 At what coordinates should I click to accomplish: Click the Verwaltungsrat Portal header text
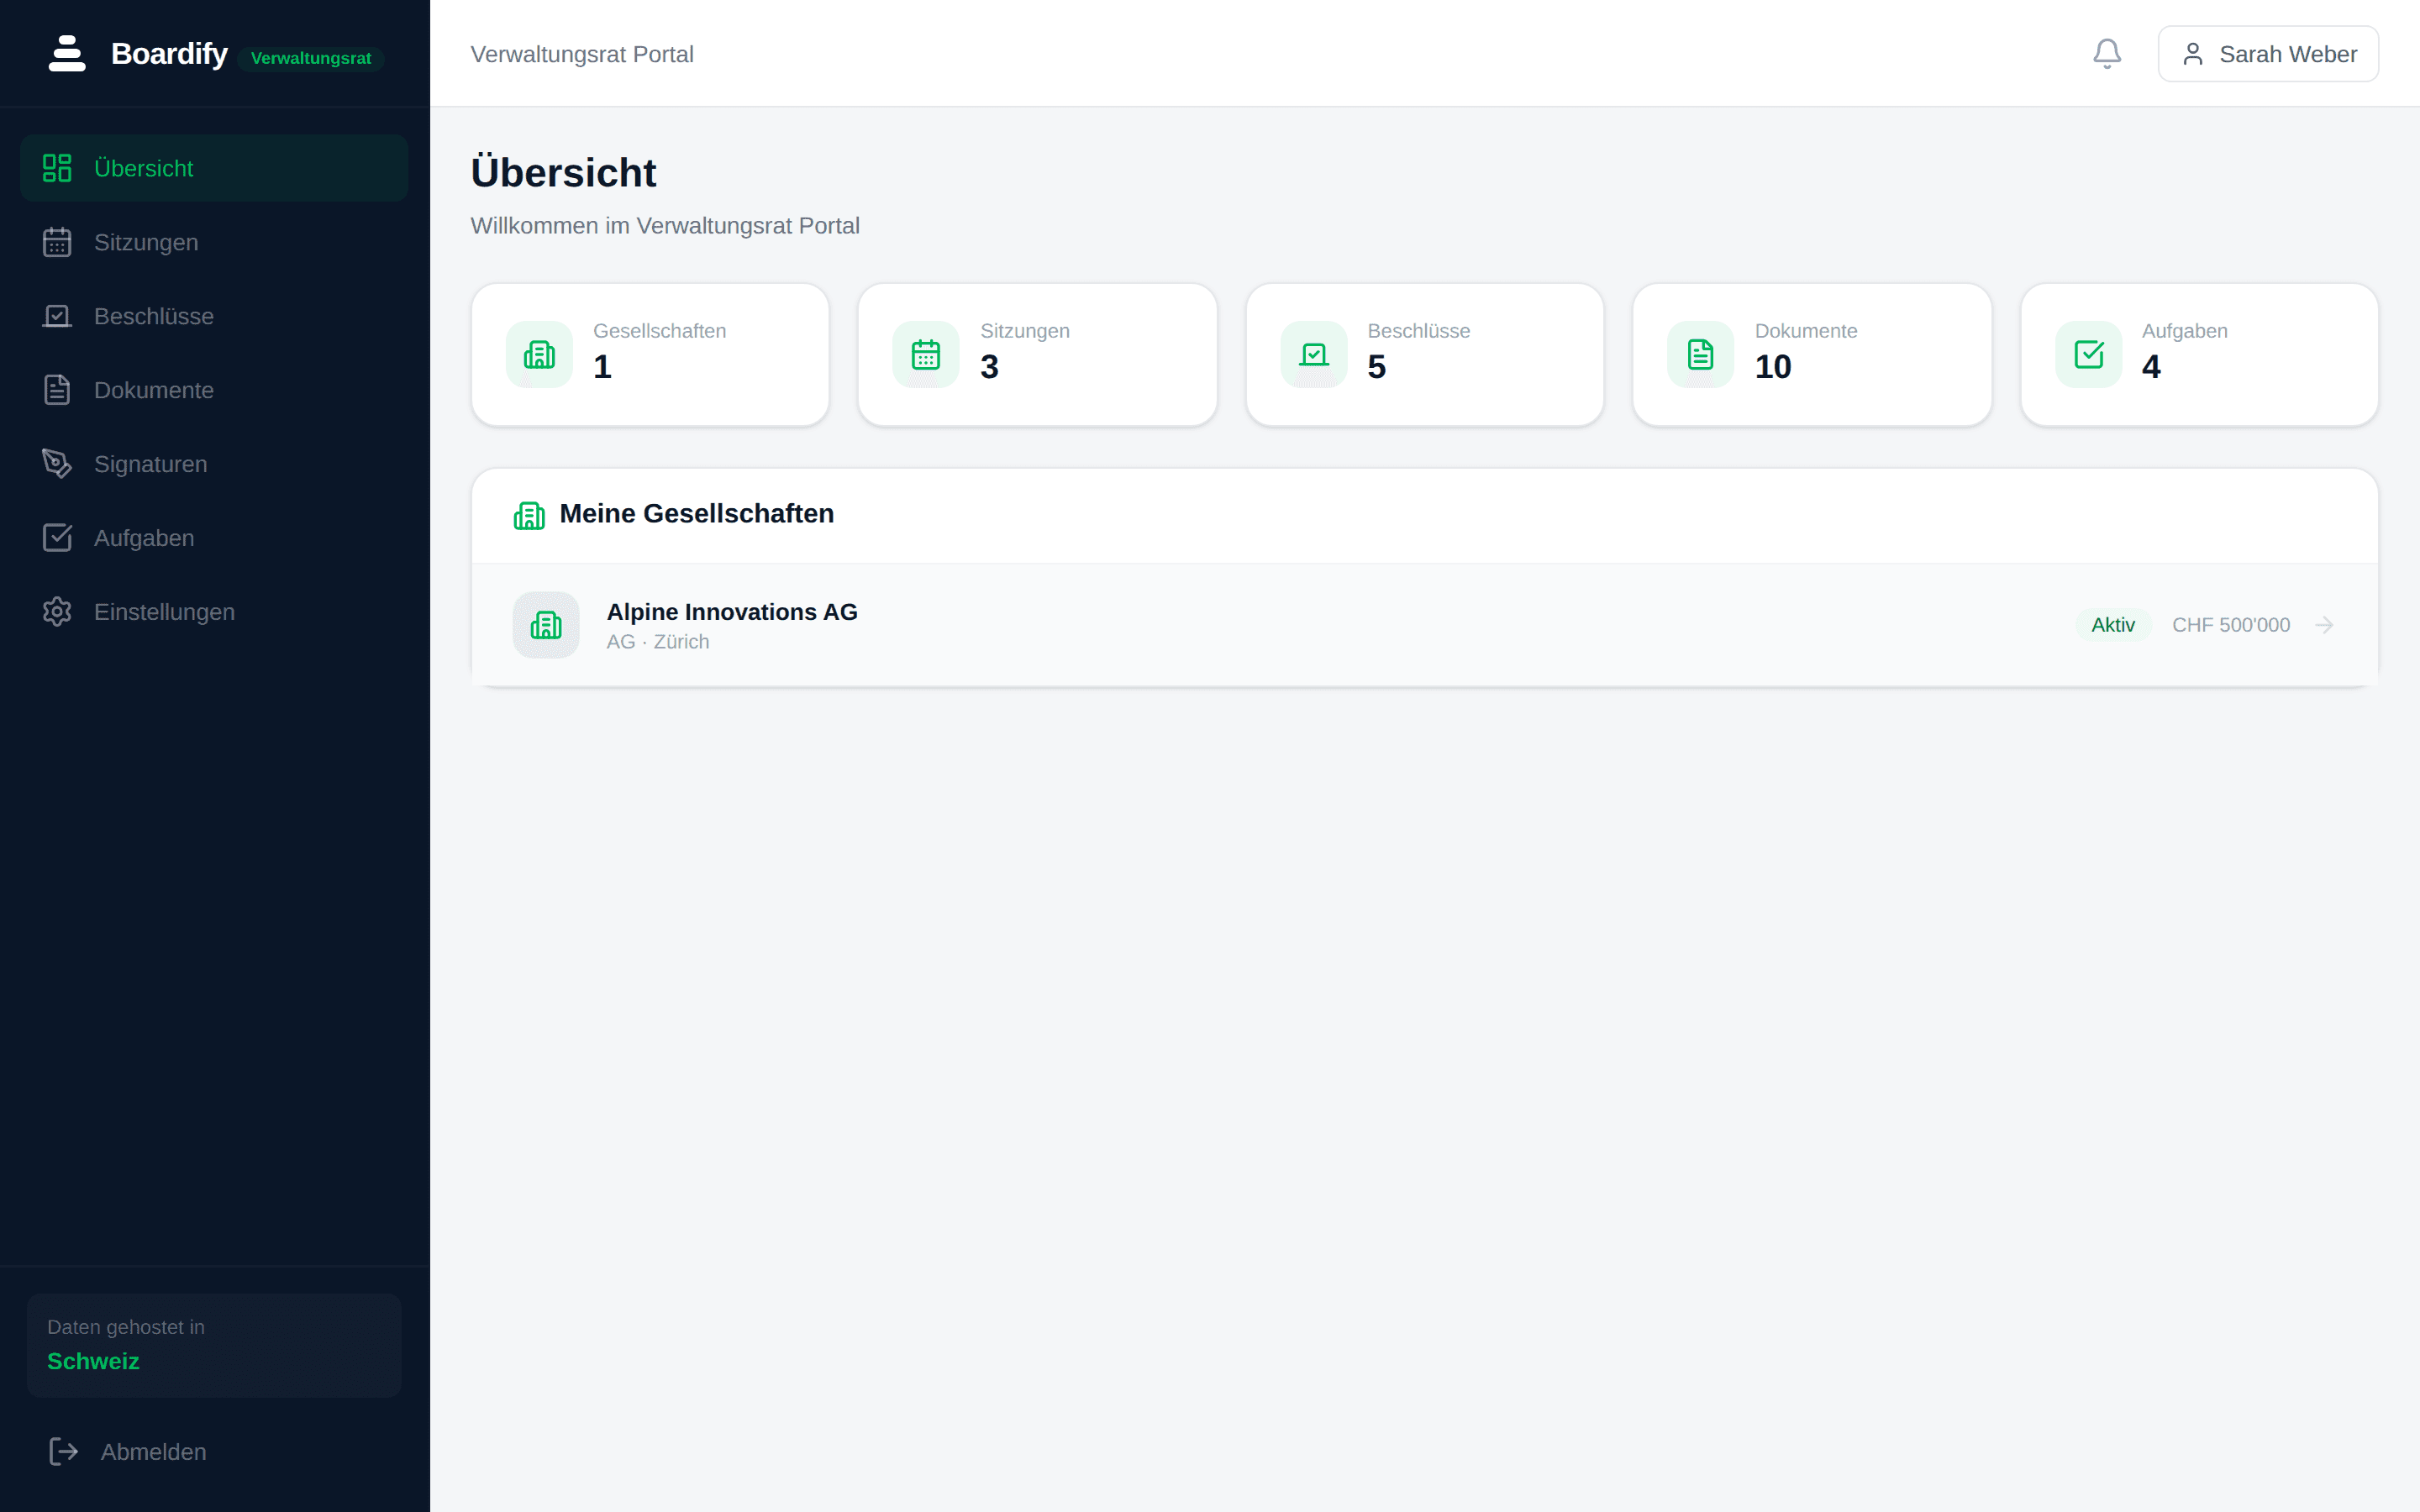point(582,54)
